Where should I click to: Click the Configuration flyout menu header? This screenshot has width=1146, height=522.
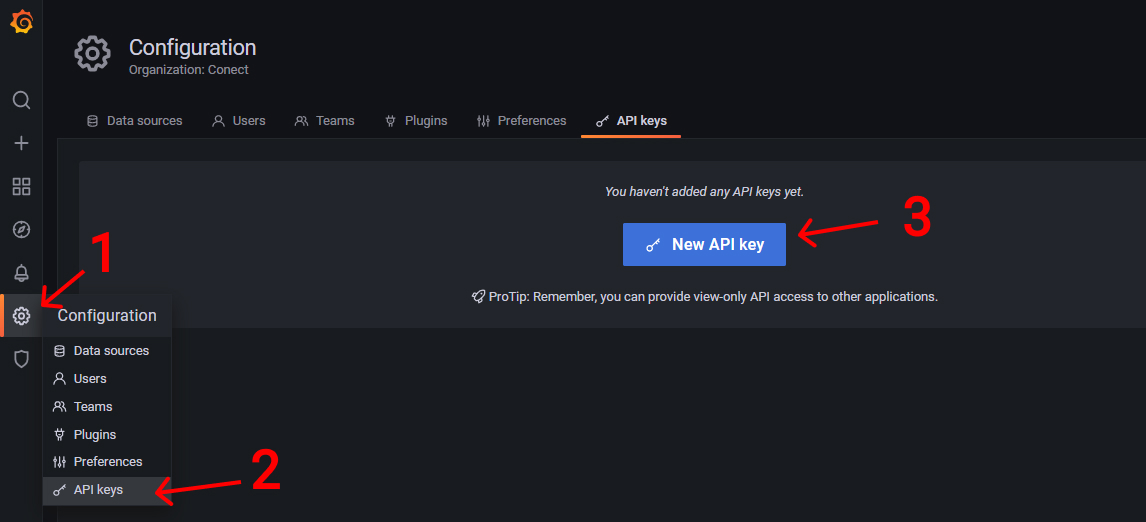(x=107, y=316)
